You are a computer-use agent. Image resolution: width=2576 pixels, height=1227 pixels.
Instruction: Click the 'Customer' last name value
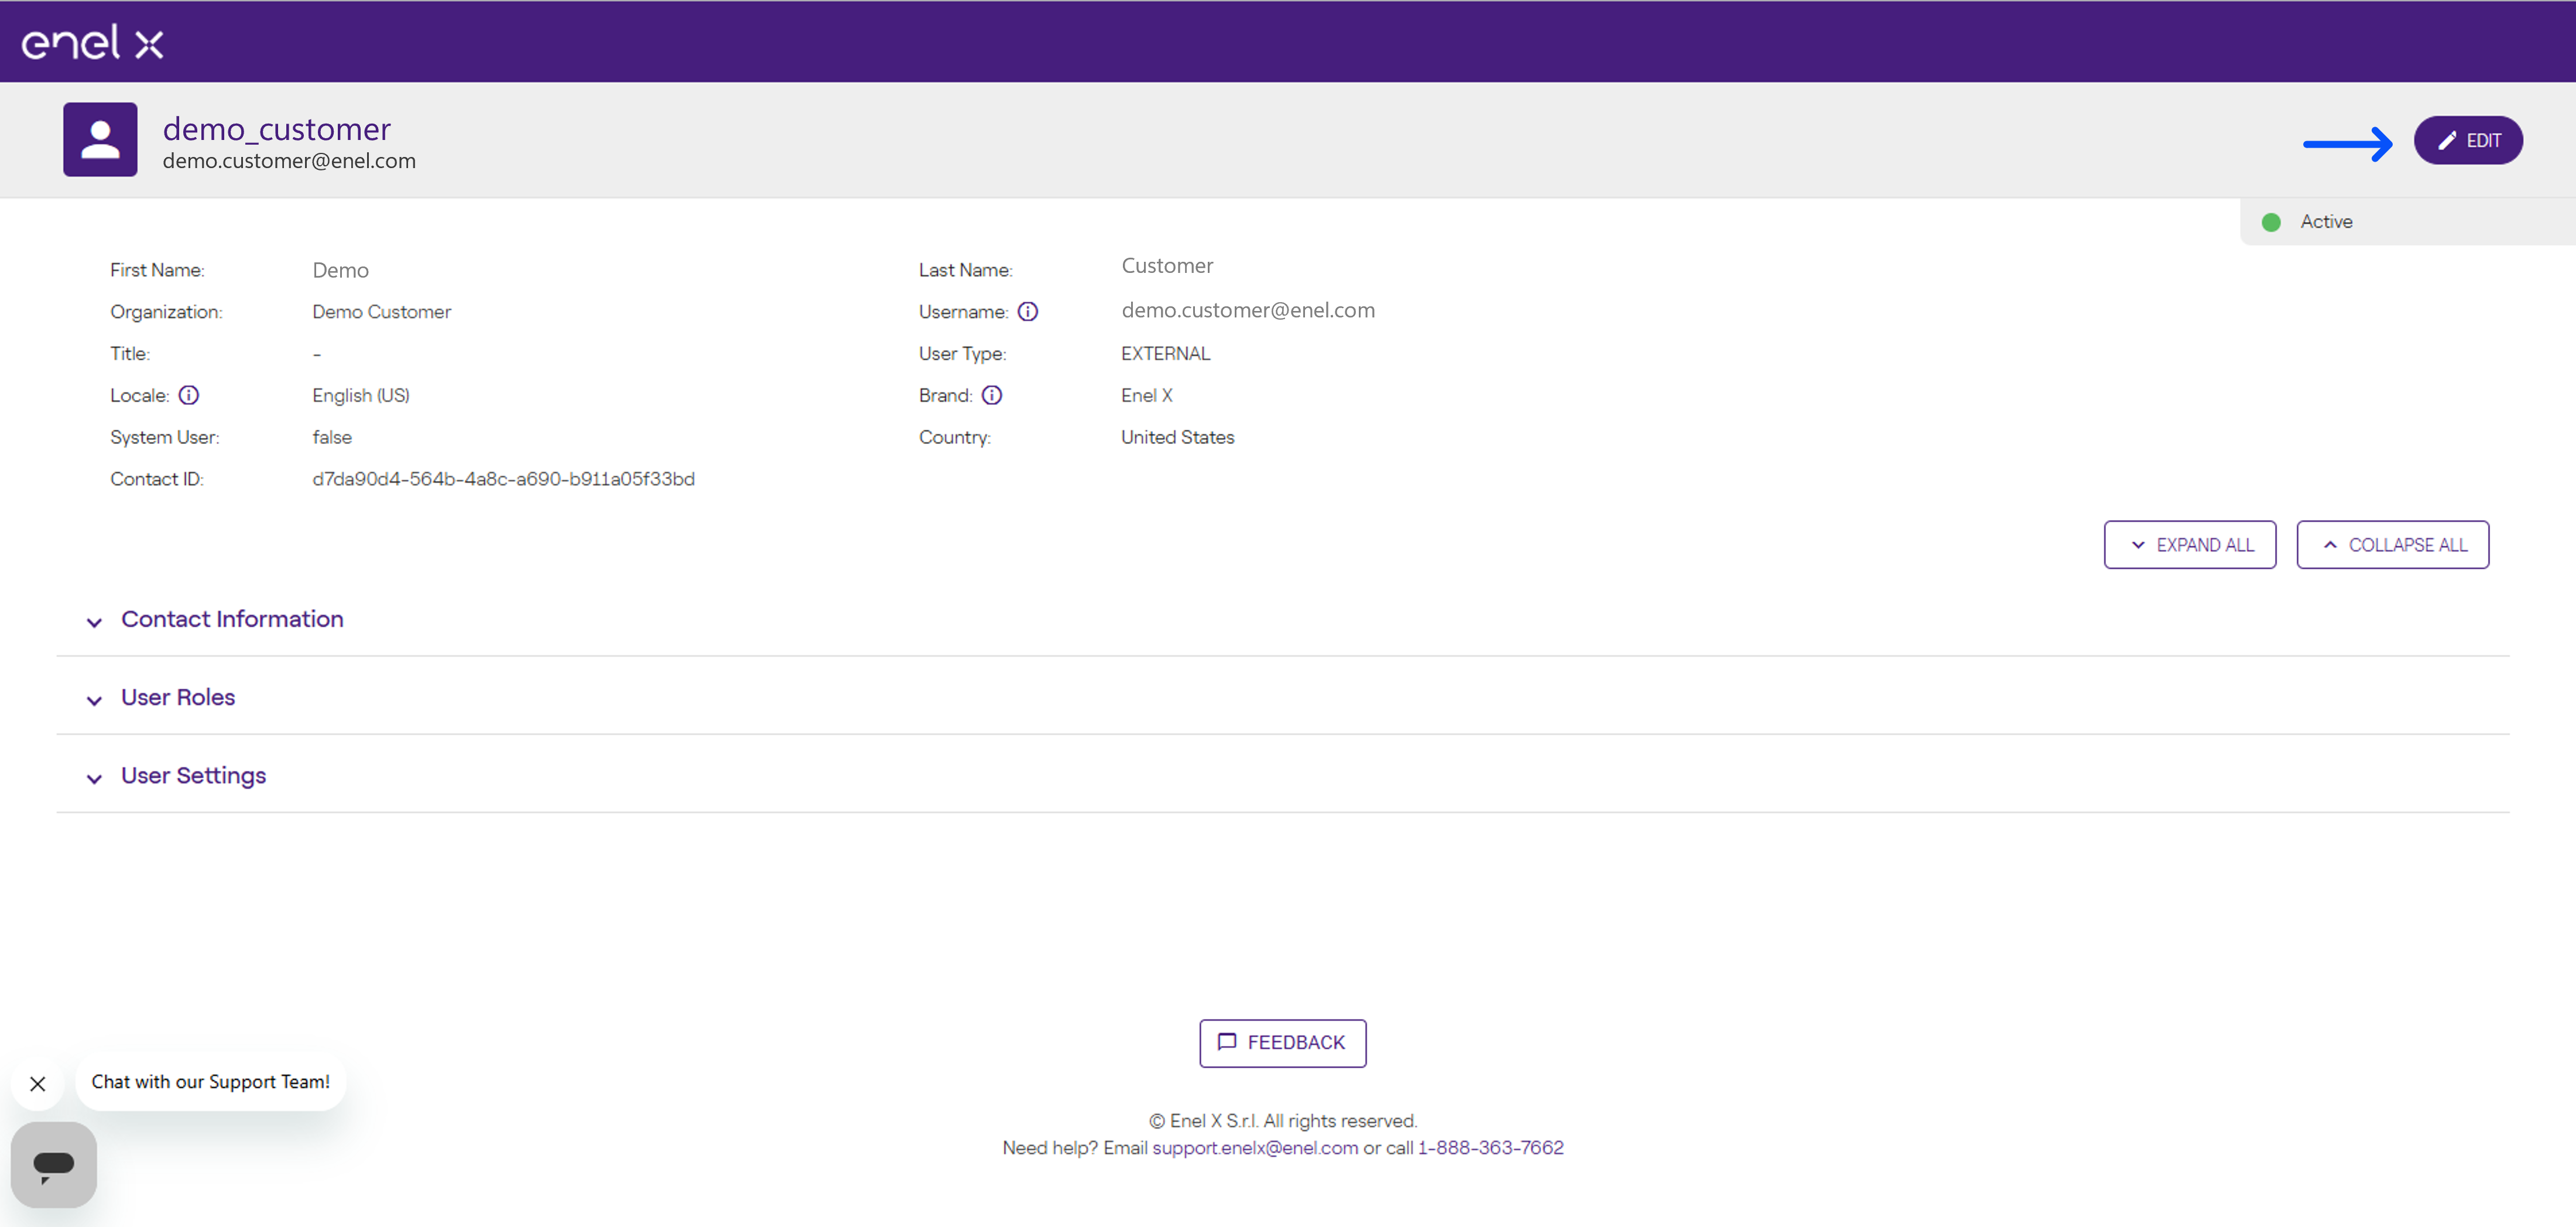(1167, 266)
